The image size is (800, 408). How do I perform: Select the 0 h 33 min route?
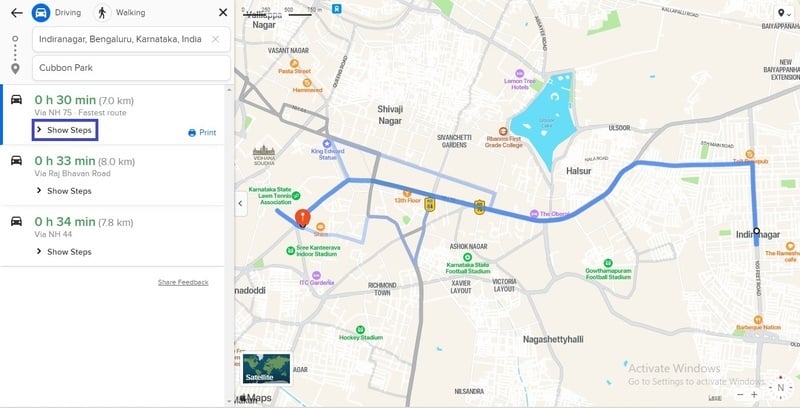pyautogui.click(x=112, y=175)
